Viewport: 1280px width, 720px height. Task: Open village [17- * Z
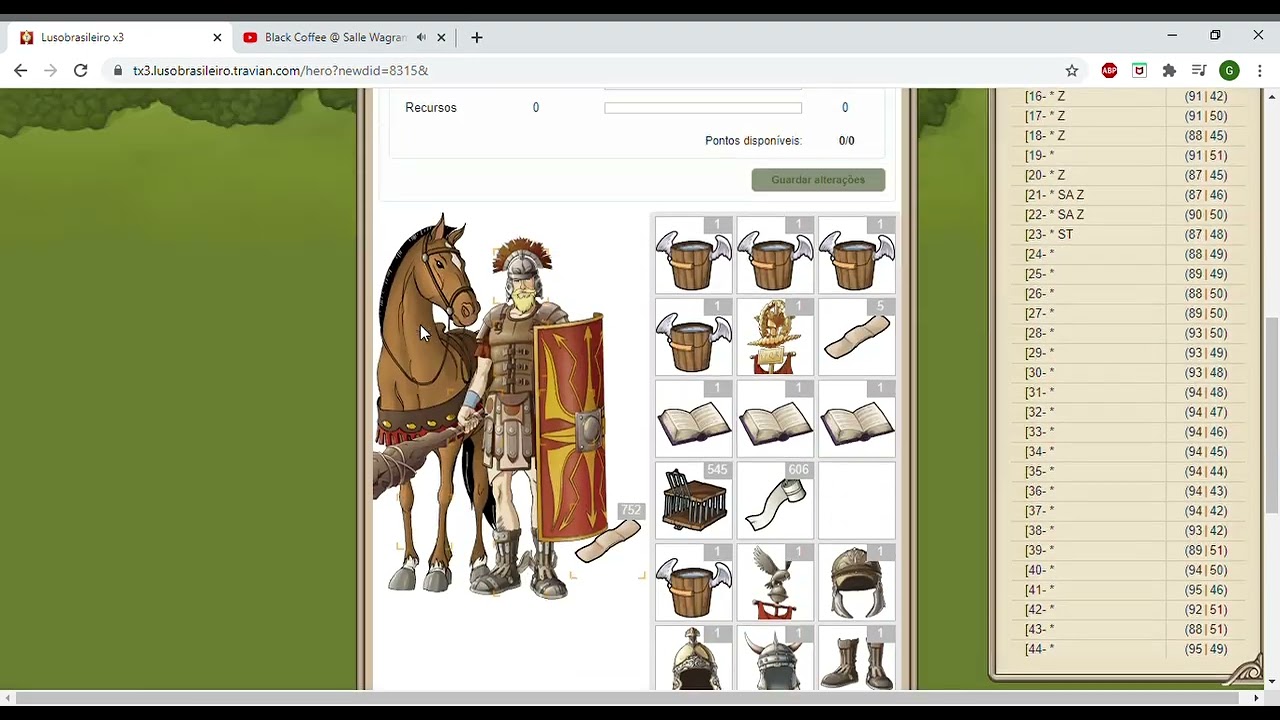1045,116
